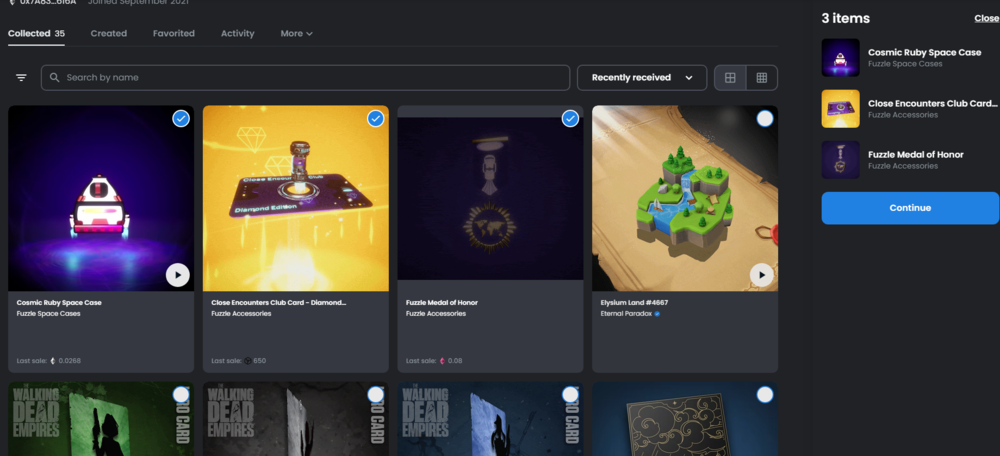Open the Activity tab

point(237,33)
